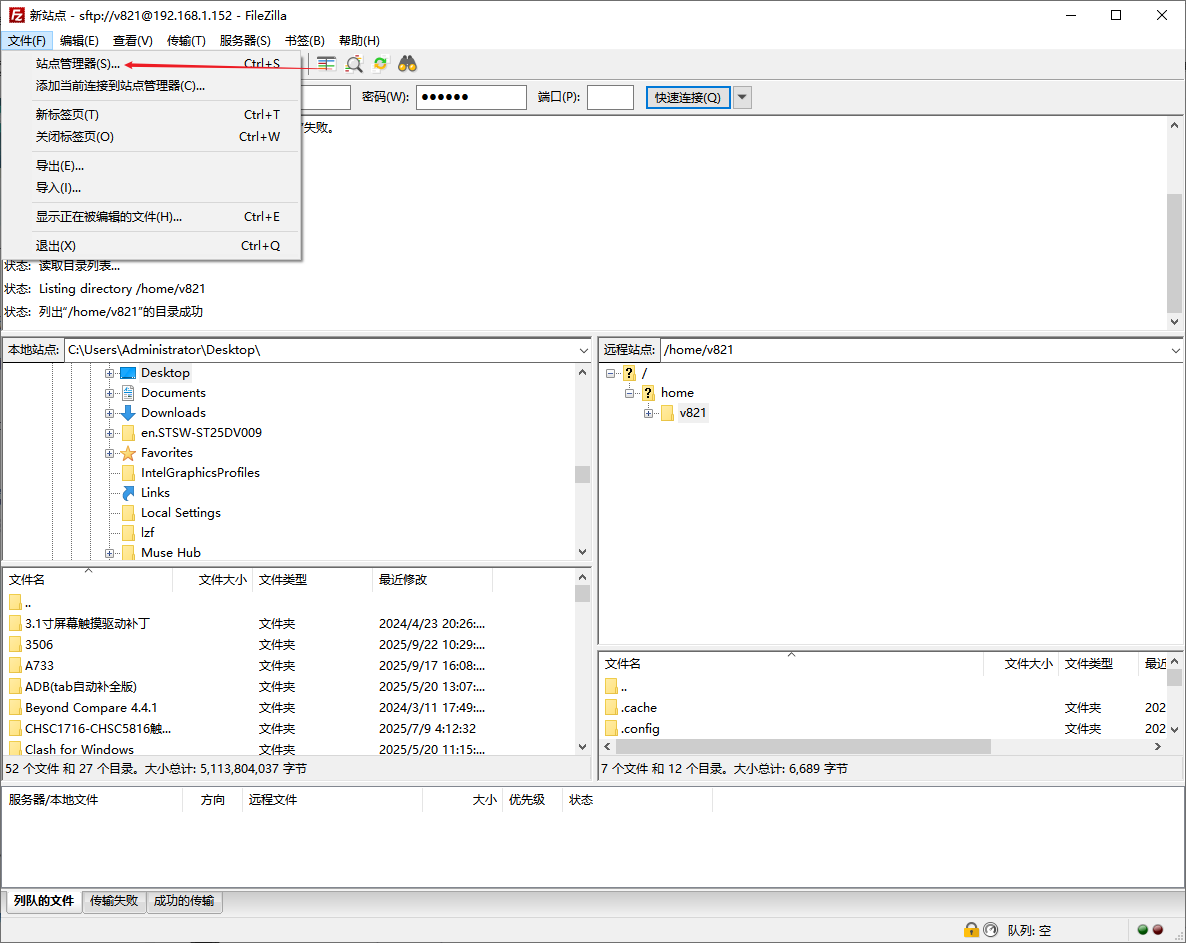Open the View menu
Screen dimensions: 1186x943
pos(132,41)
